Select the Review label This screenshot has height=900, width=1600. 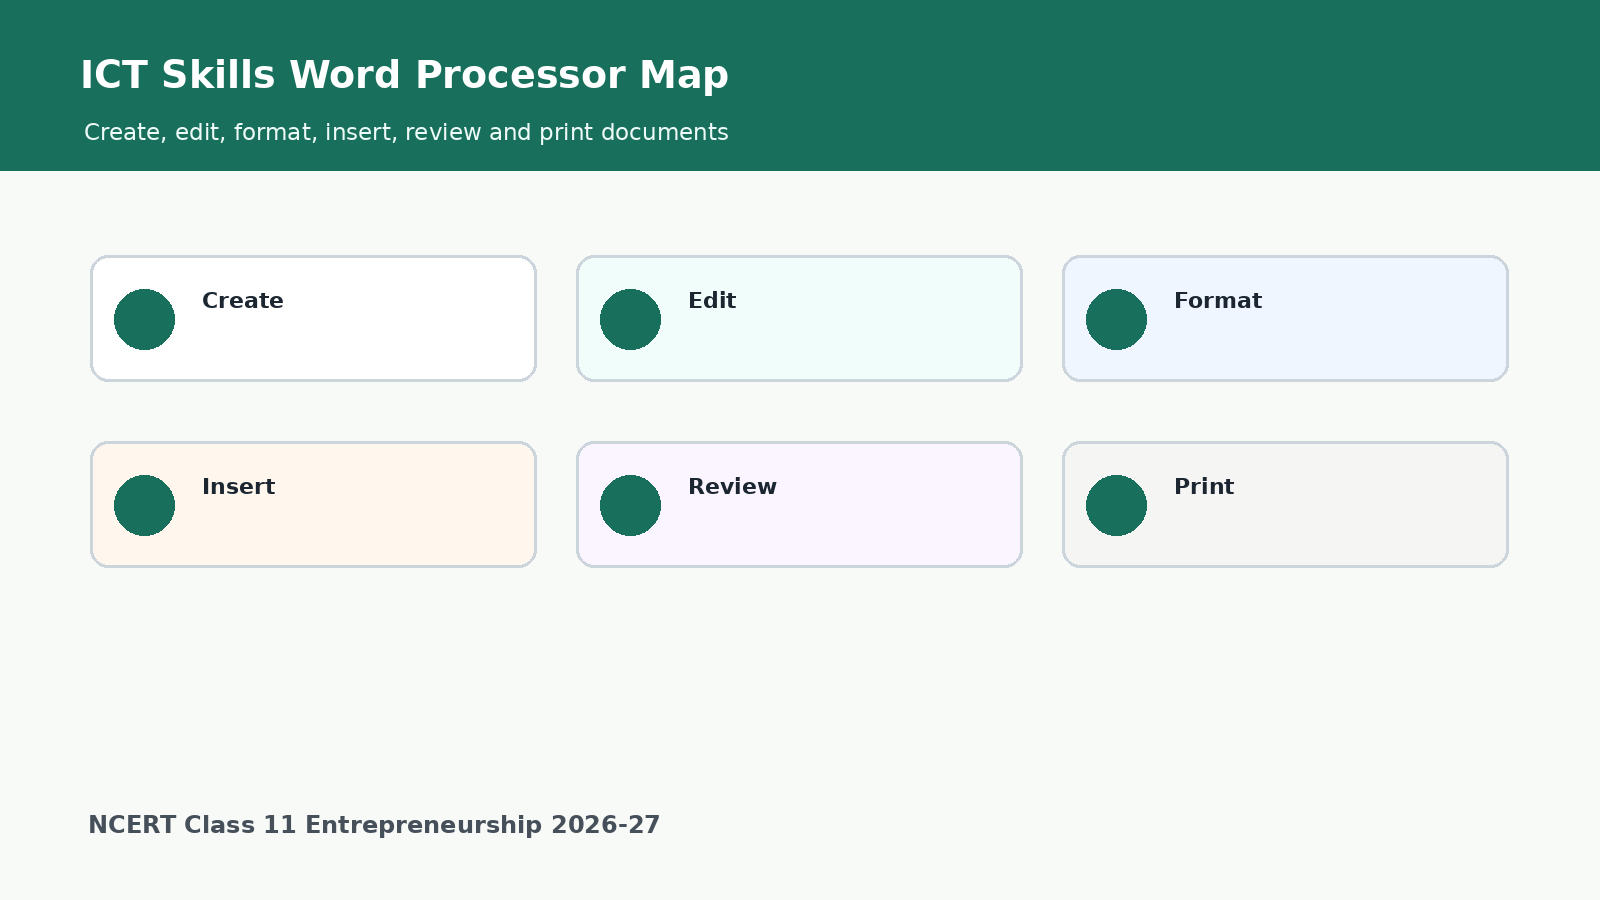pos(732,487)
